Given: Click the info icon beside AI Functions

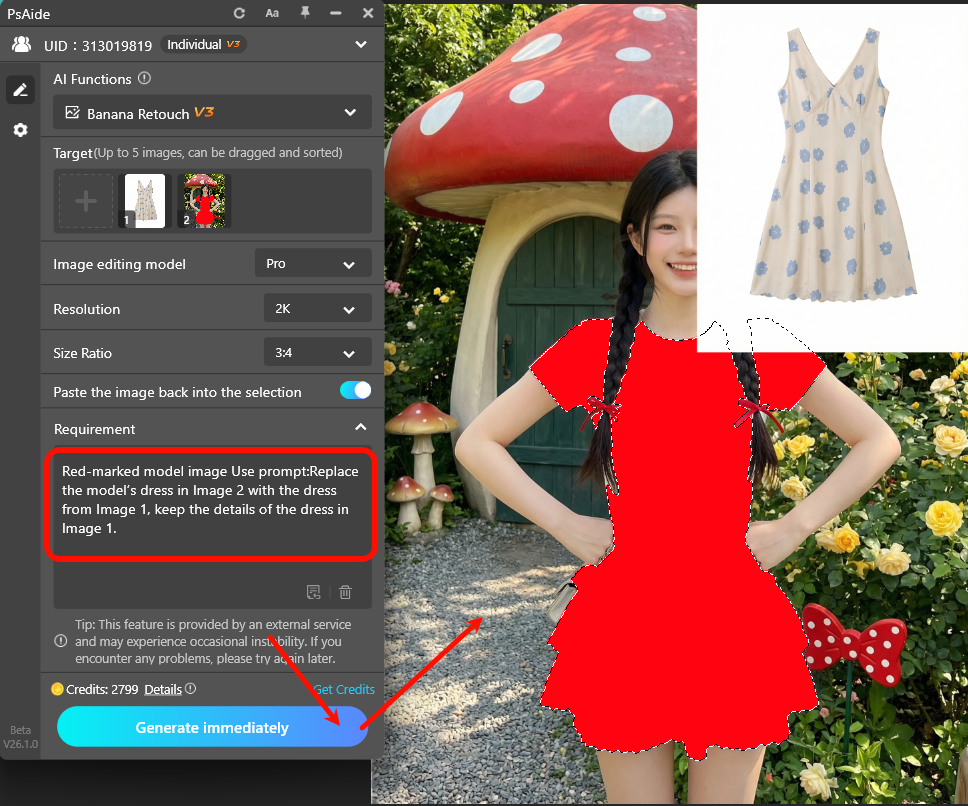Looking at the screenshot, I should tap(142, 78).
